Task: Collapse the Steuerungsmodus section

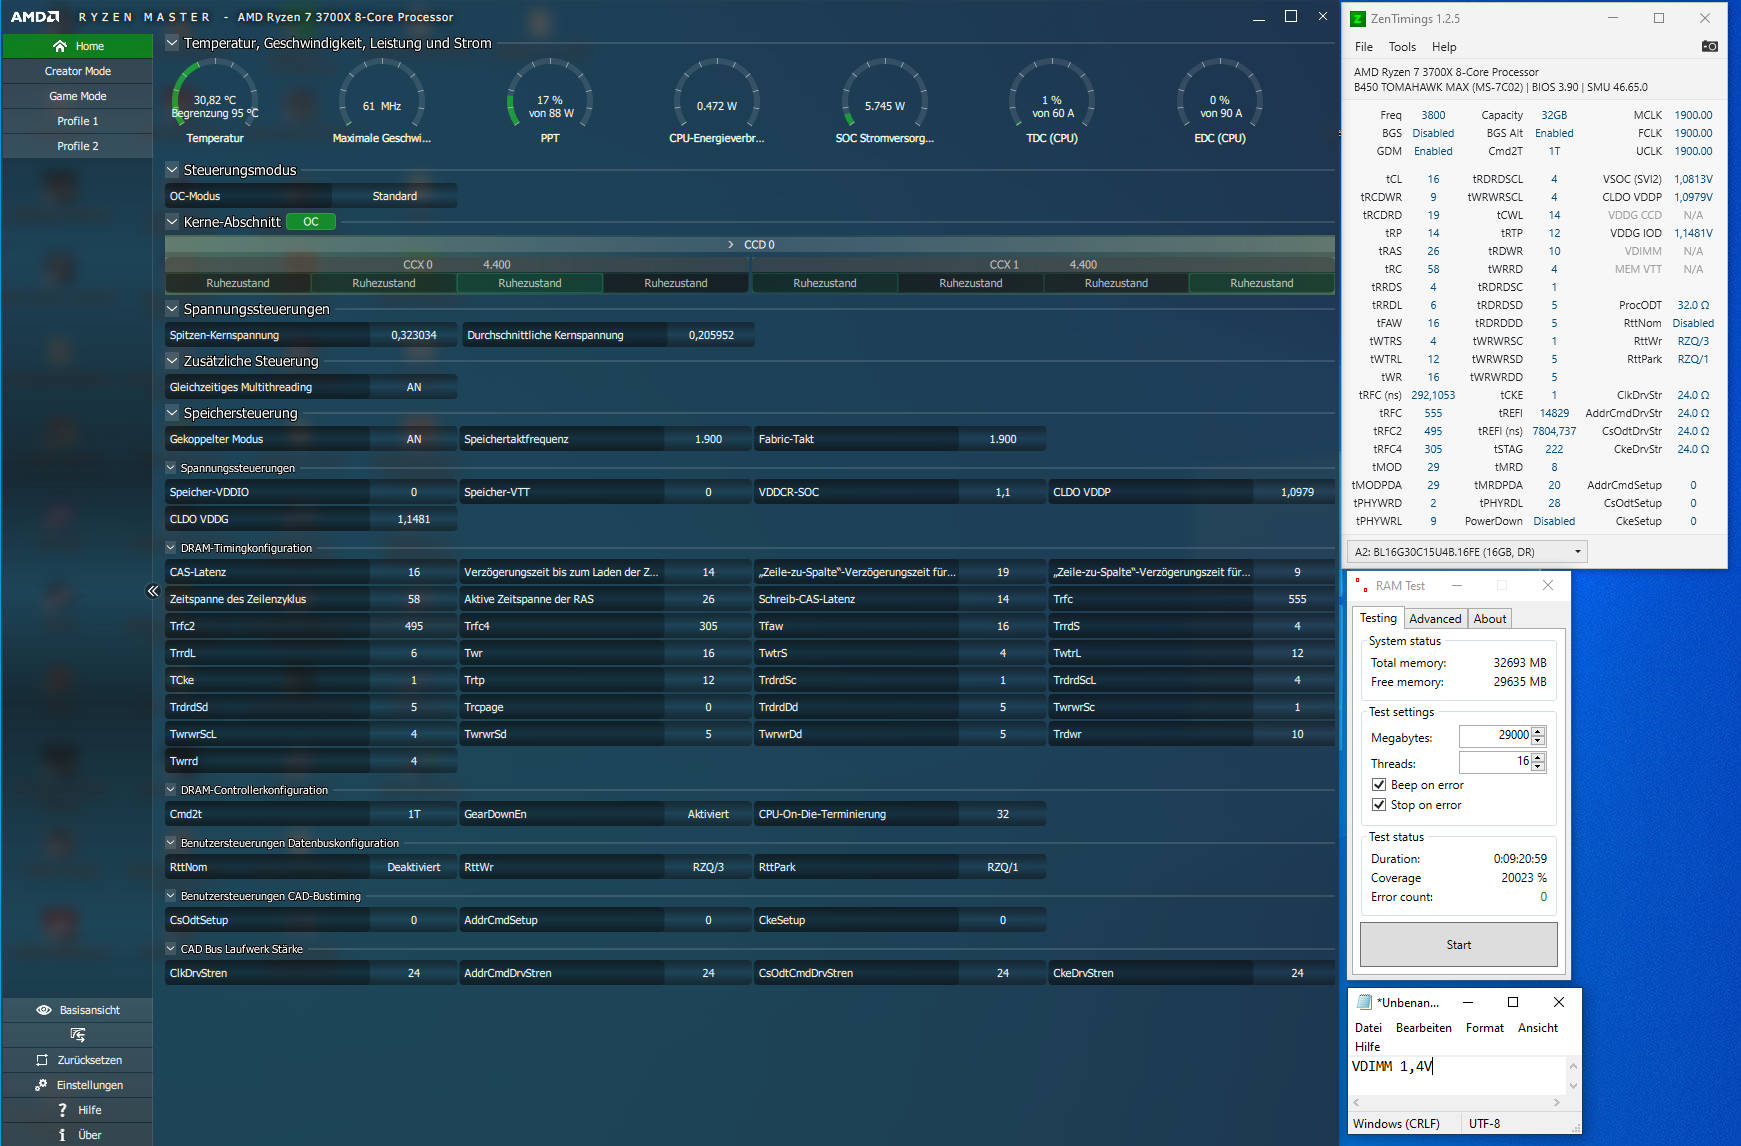Action: click(172, 170)
